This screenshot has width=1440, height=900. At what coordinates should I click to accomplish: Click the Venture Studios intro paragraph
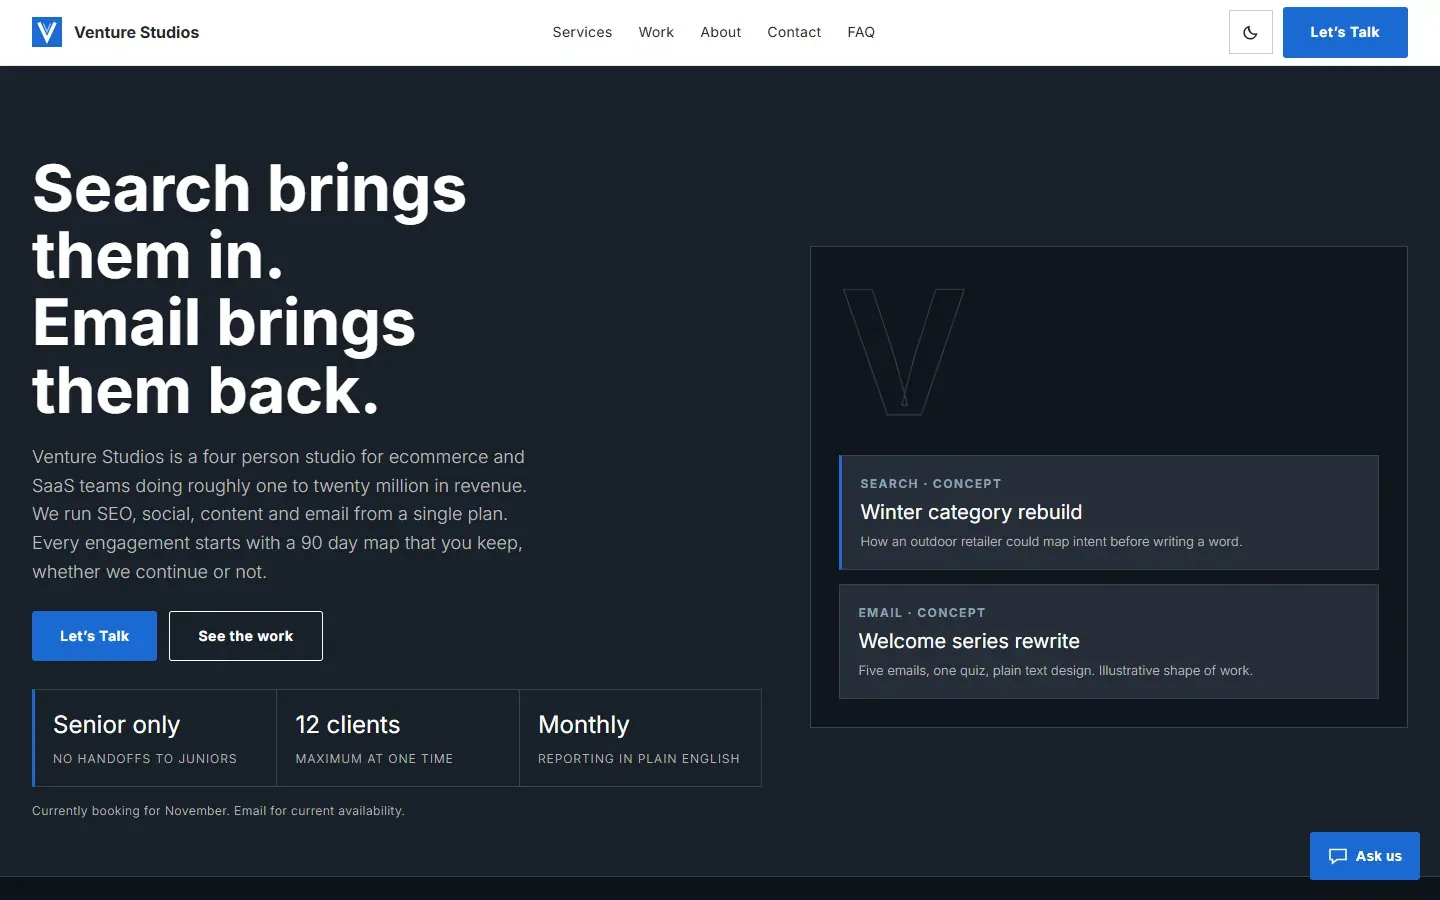(x=280, y=514)
